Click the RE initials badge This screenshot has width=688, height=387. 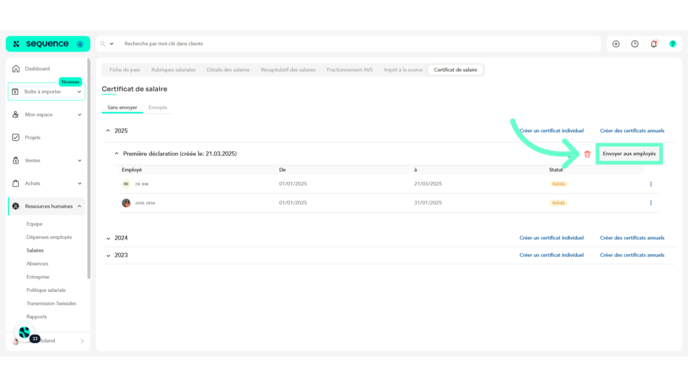point(126,184)
